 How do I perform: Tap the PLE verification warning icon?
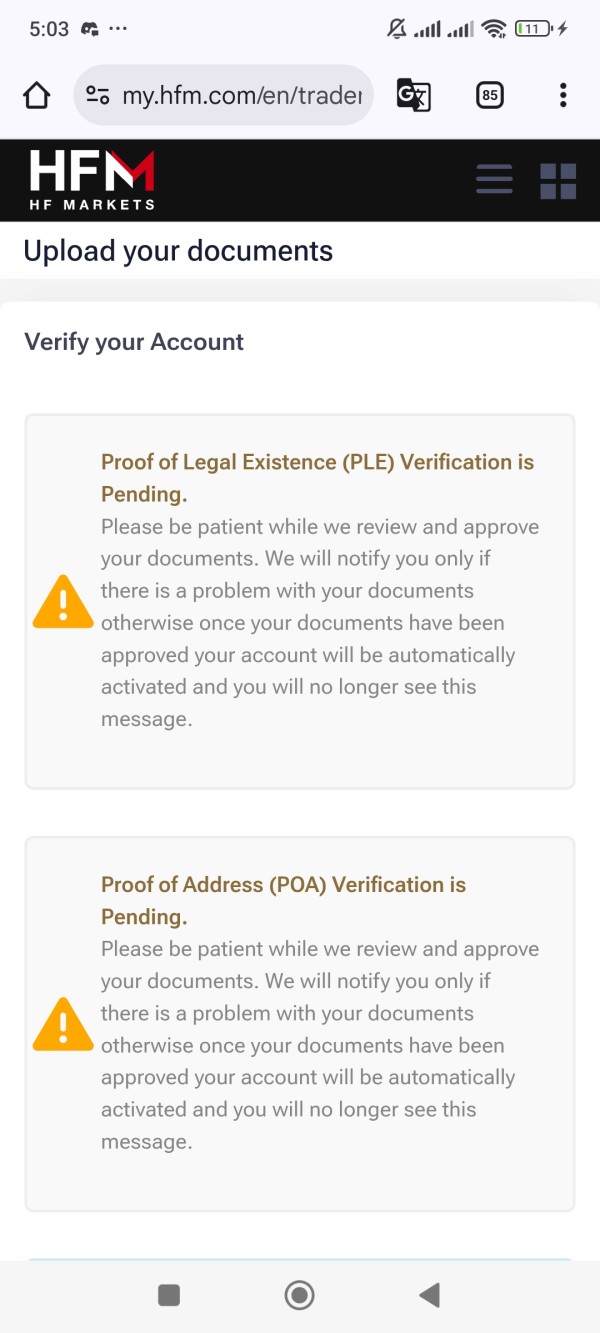[63, 602]
